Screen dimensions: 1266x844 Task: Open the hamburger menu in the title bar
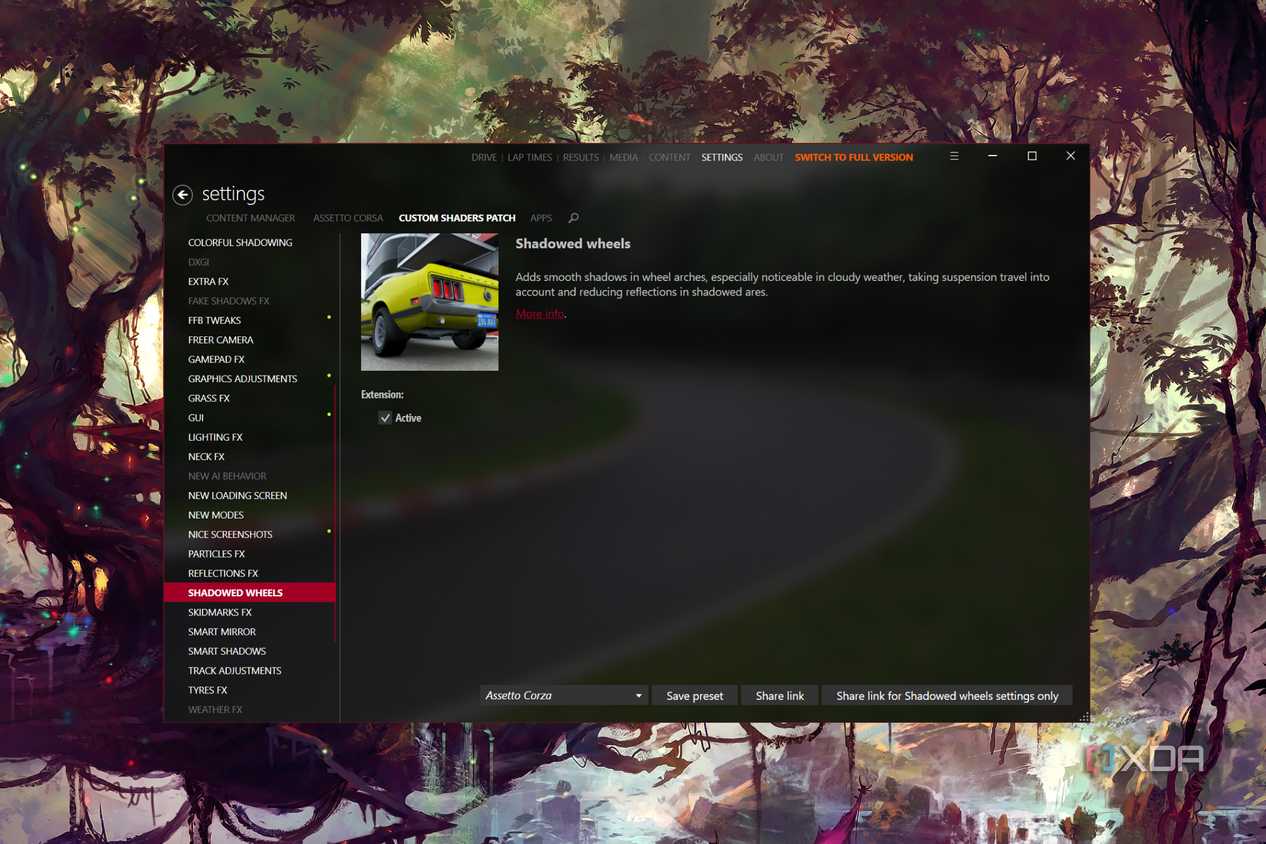click(953, 156)
